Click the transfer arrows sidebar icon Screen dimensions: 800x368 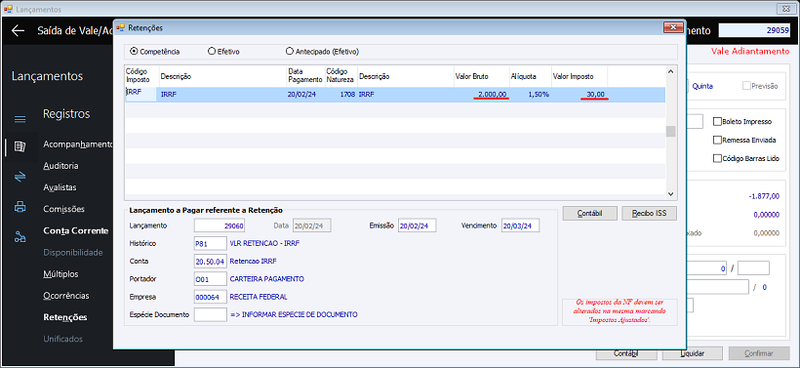20,177
